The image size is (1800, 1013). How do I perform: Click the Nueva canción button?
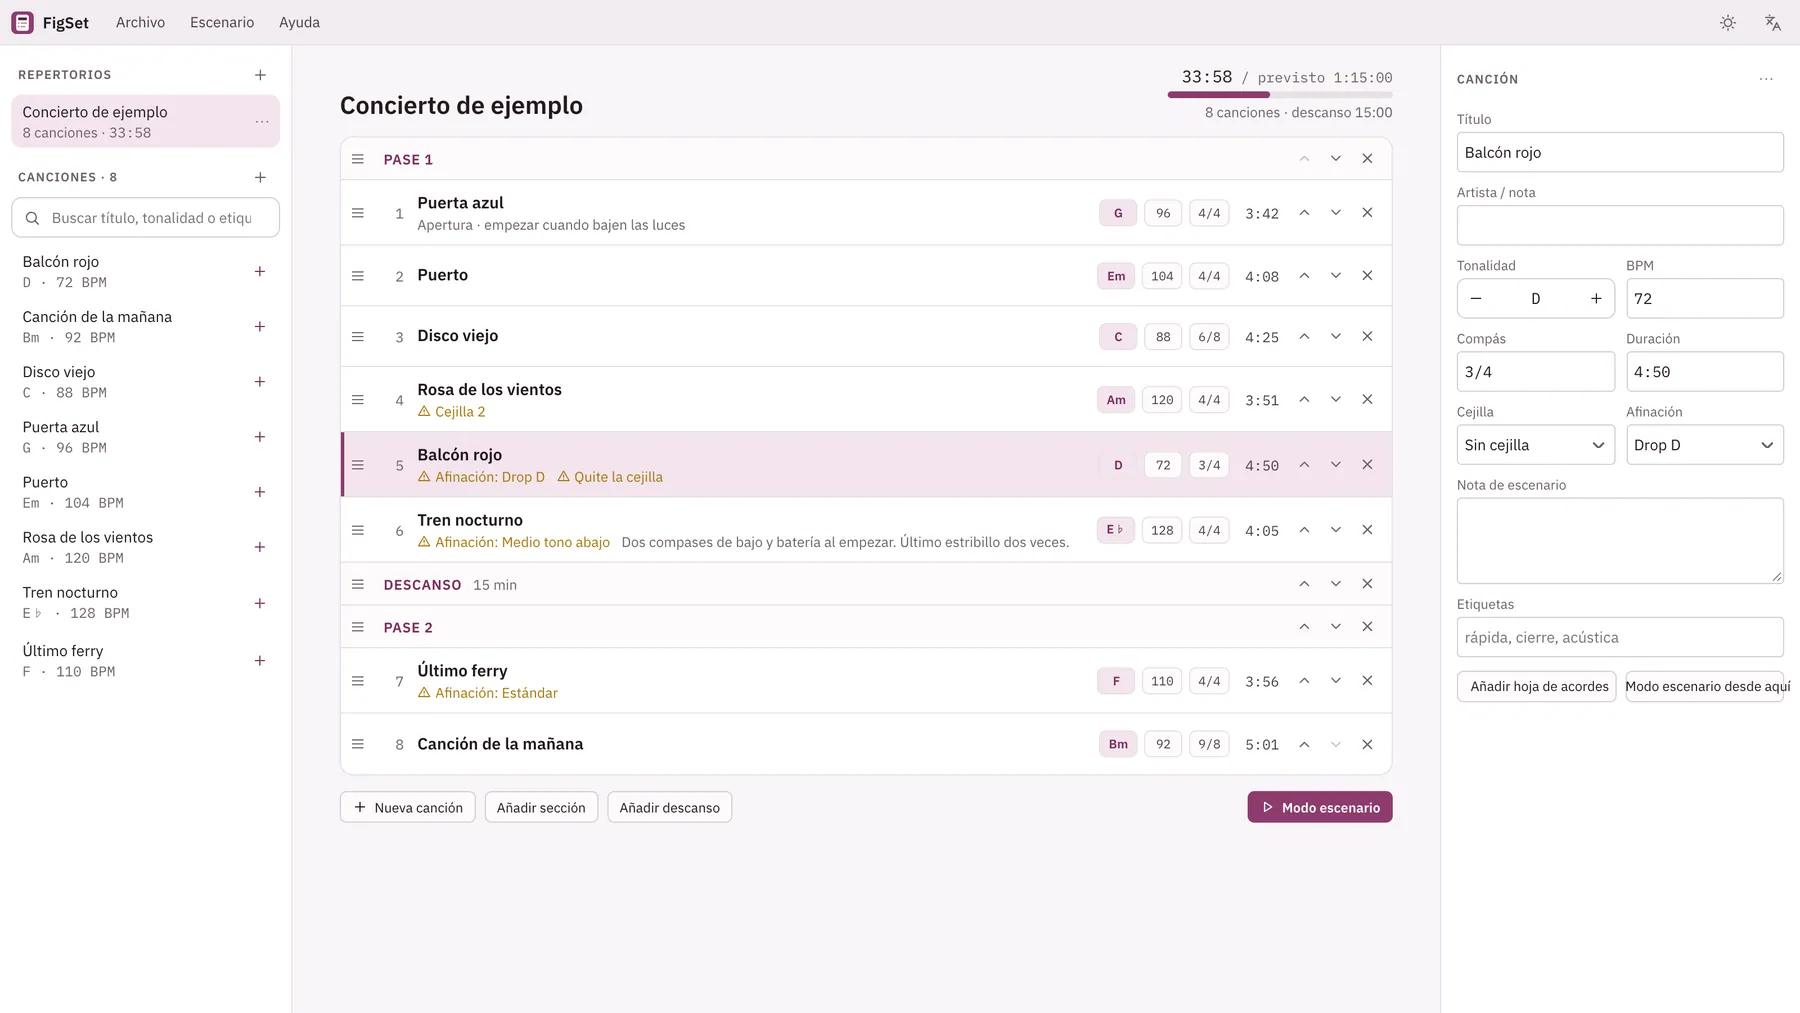[x=408, y=808]
